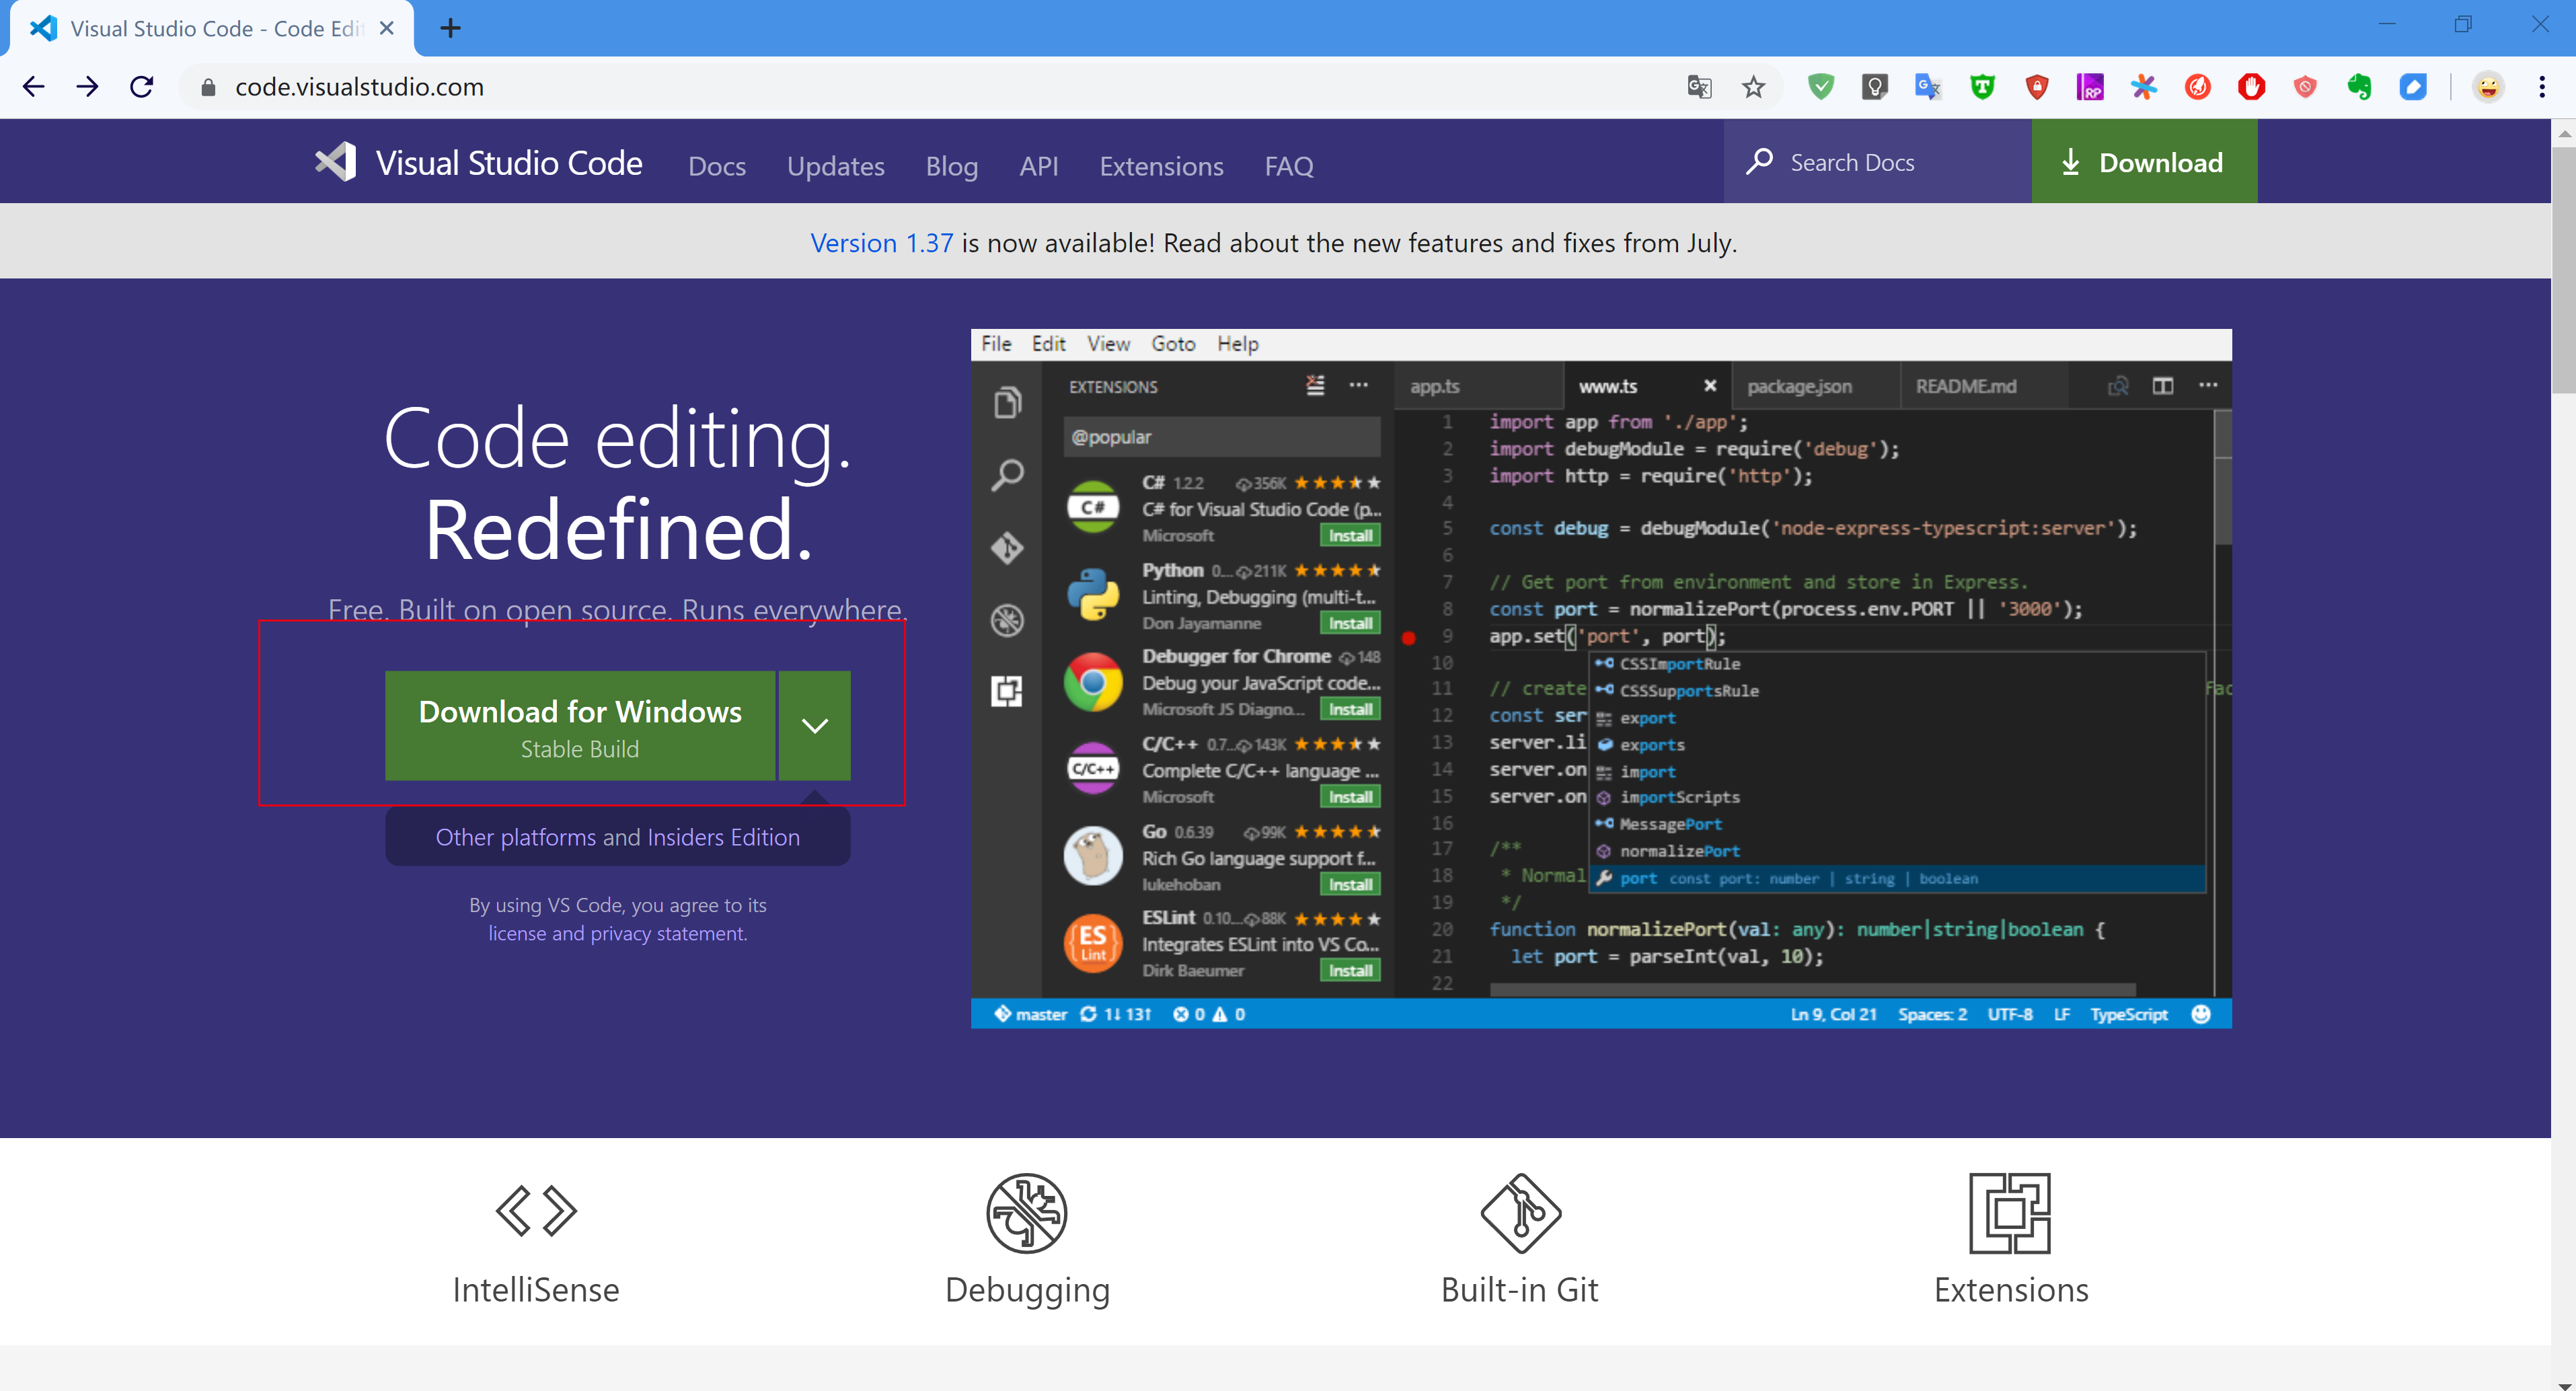Click the editor screenshot's extensions sidebar icon
This screenshot has height=1391, width=2576.
click(x=1007, y=692)
